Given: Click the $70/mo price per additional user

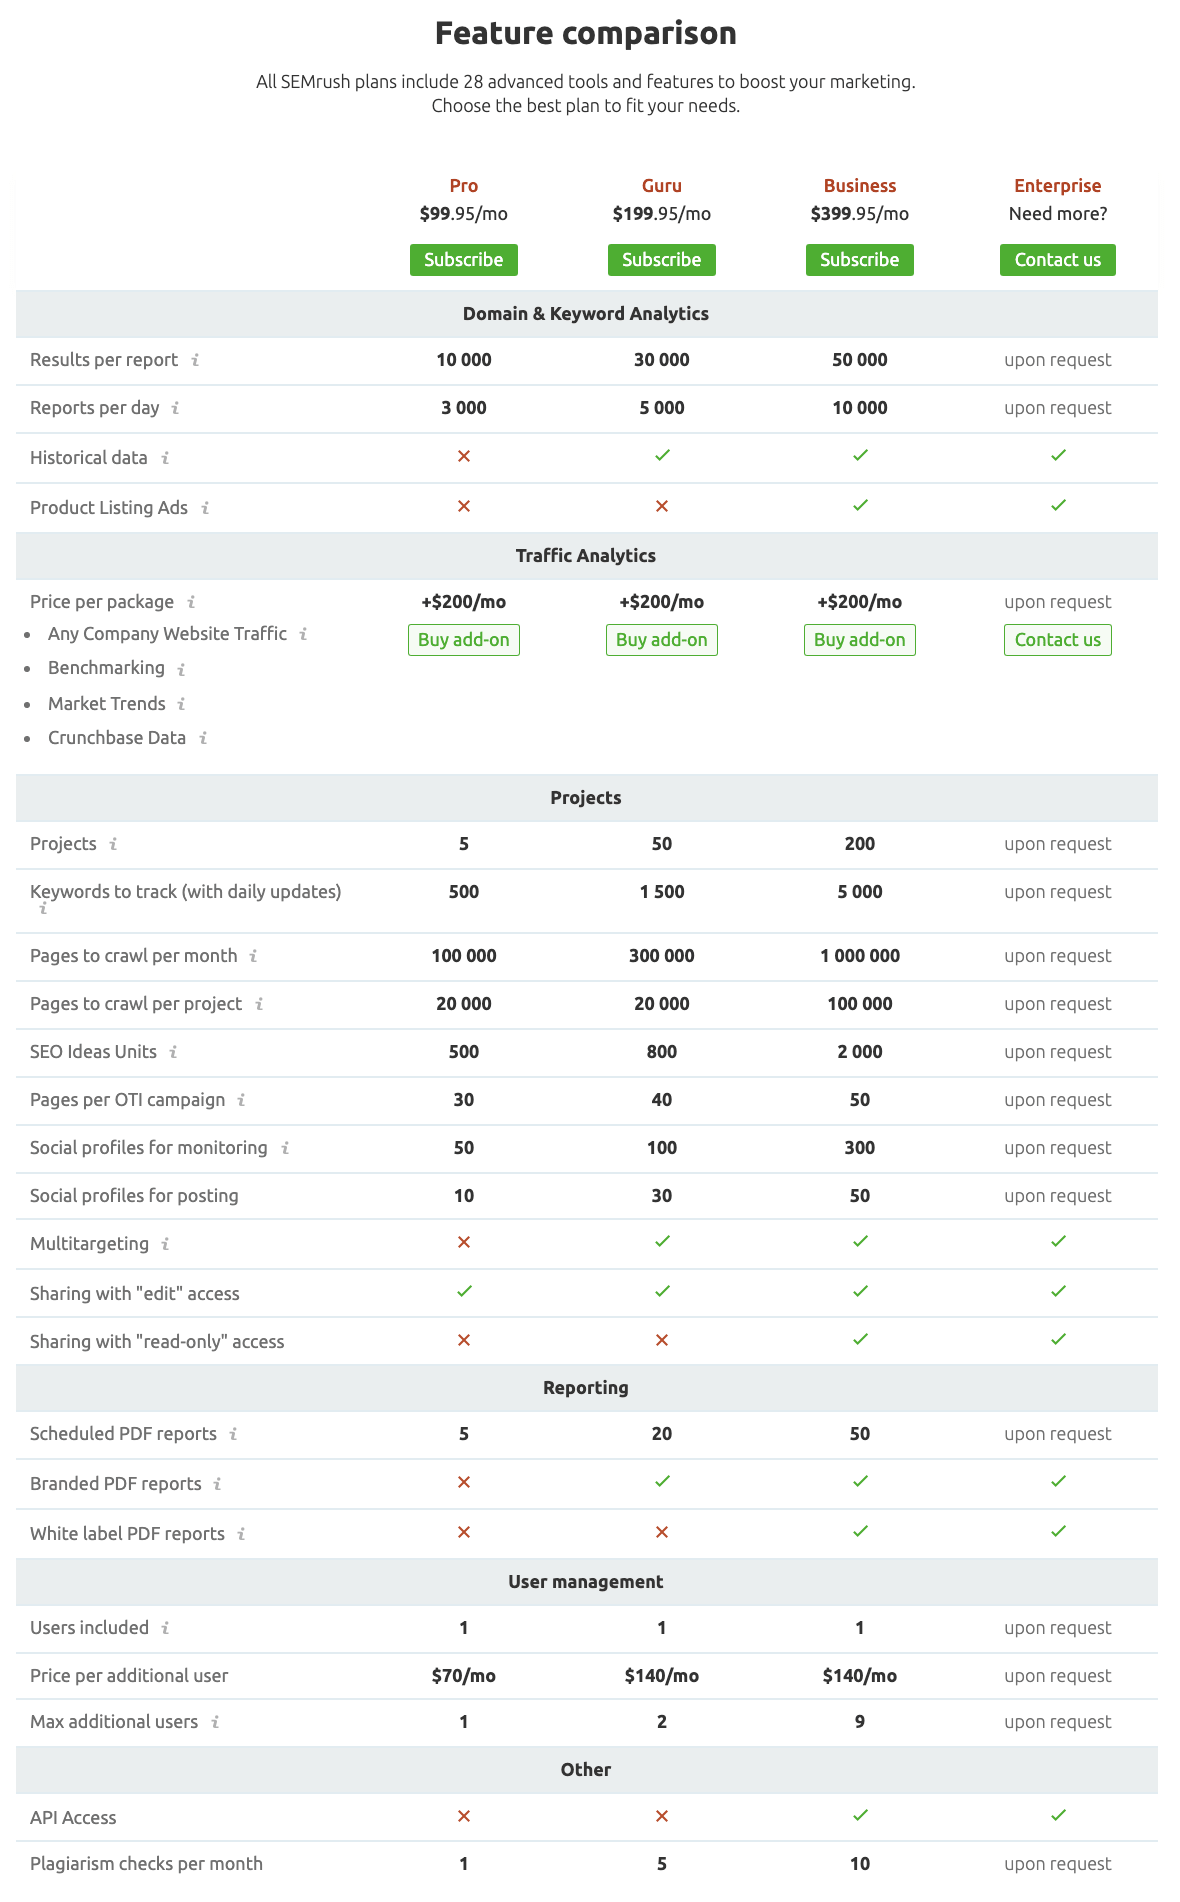Looking at the screenshot, I should [464, 1676].
